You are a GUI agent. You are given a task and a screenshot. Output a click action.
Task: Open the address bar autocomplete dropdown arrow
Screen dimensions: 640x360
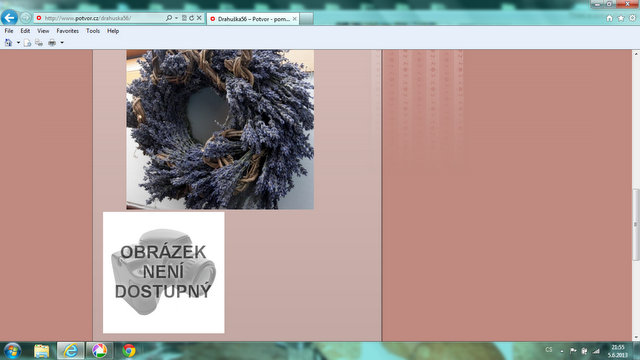pyautogui.click(x=176, y=18)
